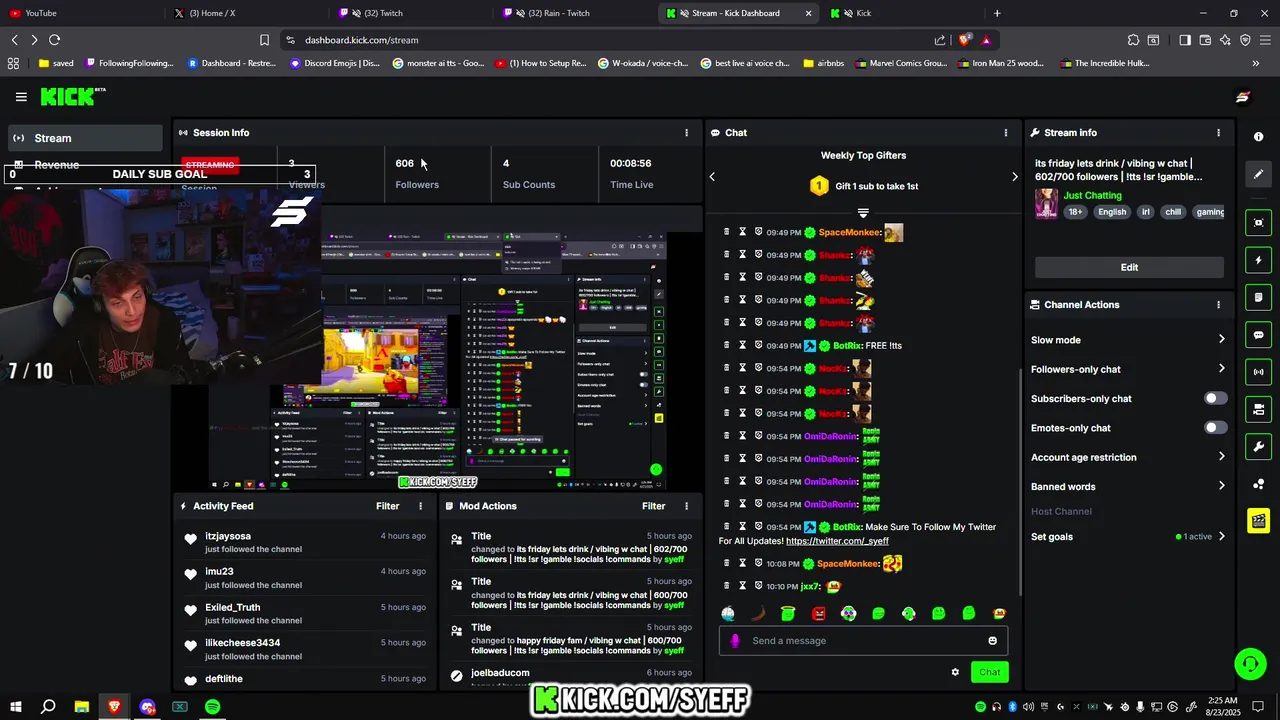Open the hamburger menu beside Kick logo
This screenshot has width=1280, height=720.
click(21, 97)
